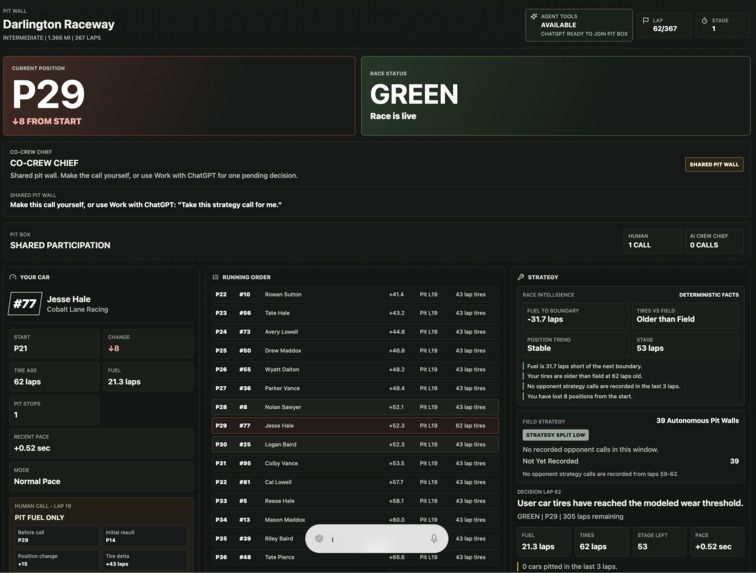Viewport: 756px width, 573px height.
Task: Click the flag icon beside Lap
Action: pyautogui.click(x=646, y=20)
